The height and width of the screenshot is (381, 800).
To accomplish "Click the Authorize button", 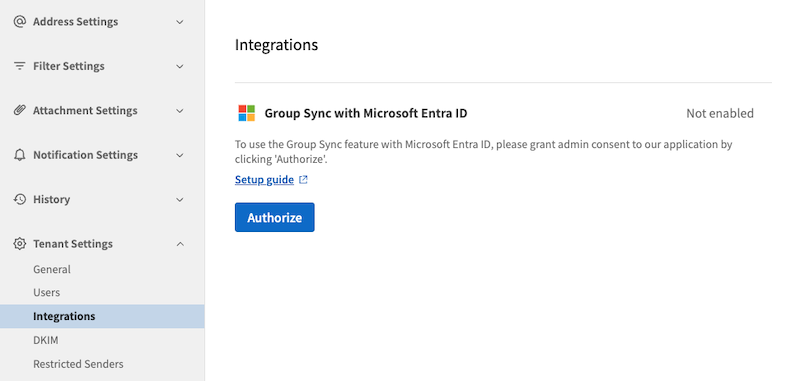I will coord(274,217).
